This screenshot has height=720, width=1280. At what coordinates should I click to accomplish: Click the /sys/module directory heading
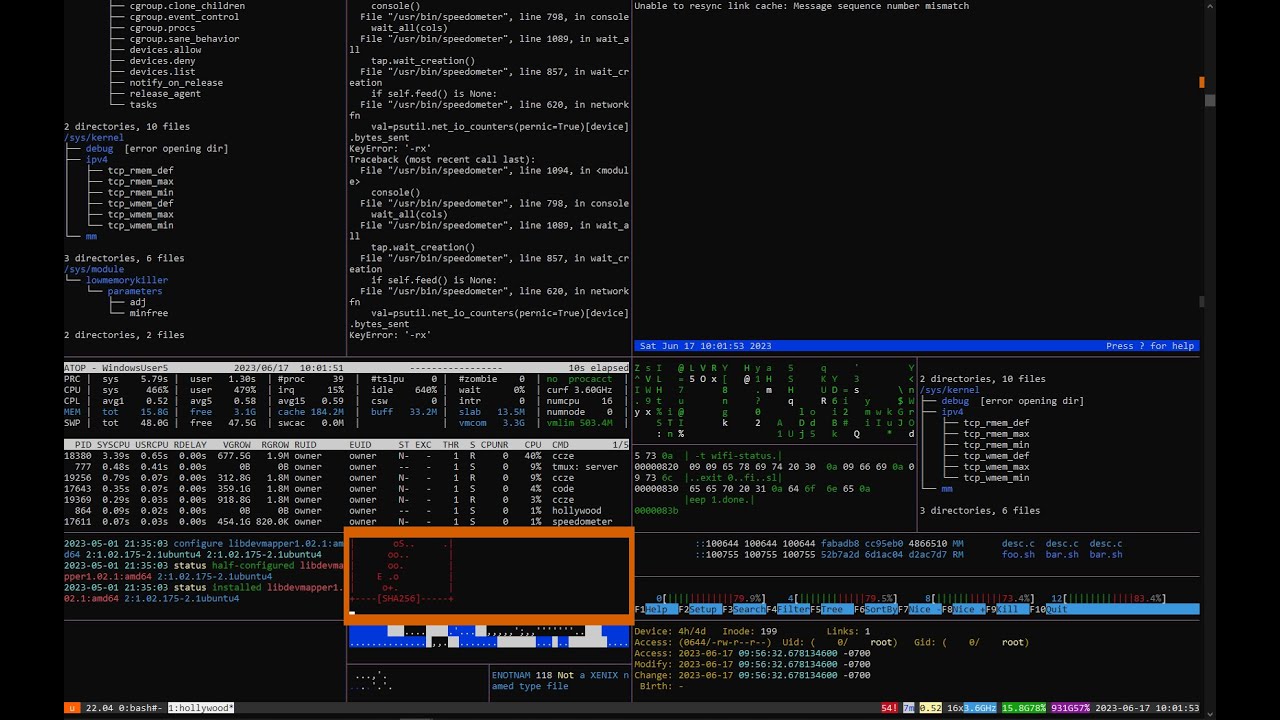pyautogui.click(x=94, y=269)
